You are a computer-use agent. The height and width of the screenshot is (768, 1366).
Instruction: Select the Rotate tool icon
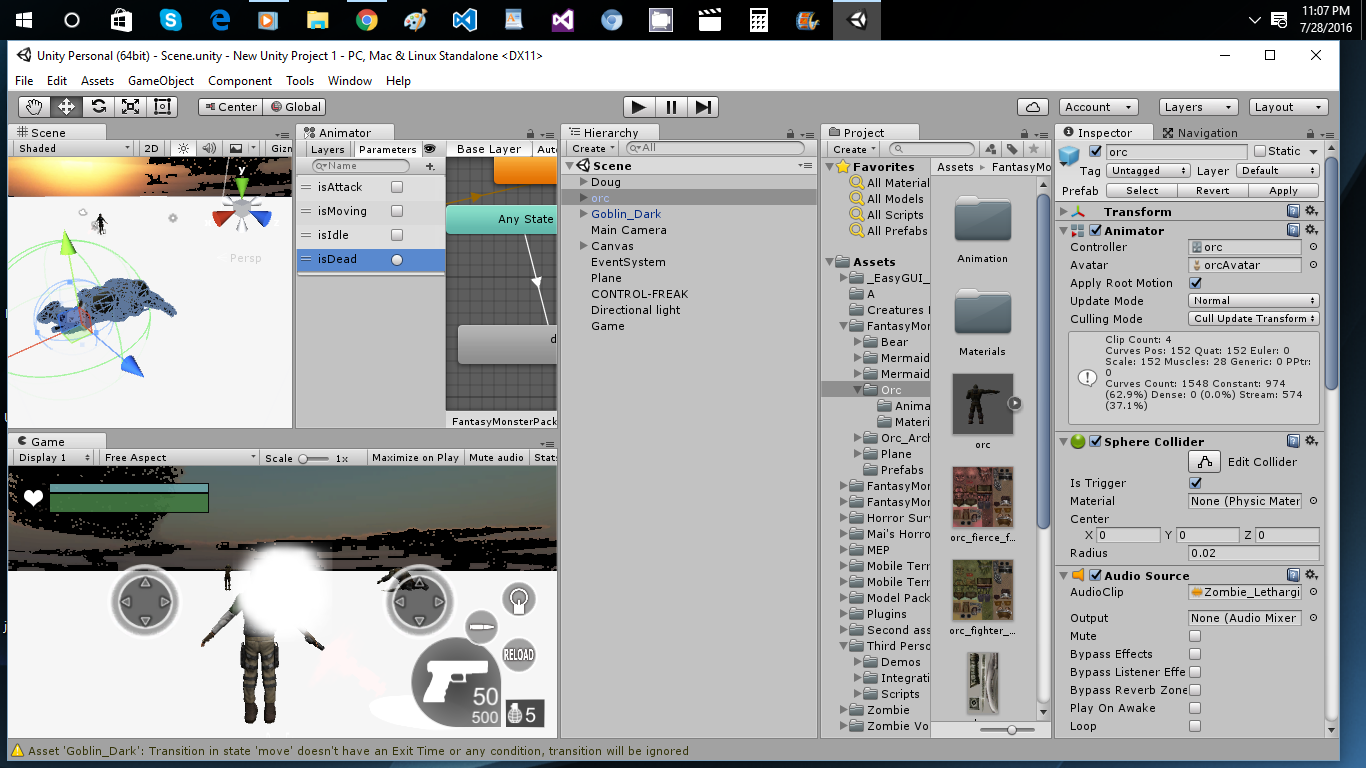click(x=98, y=107)
